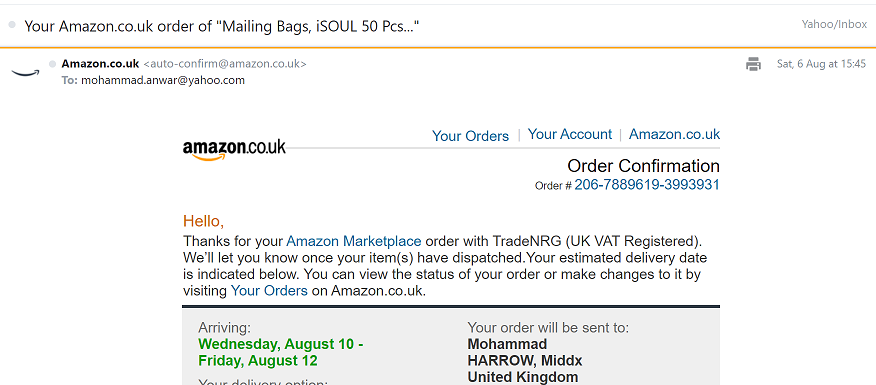This screenshot has height=385, width=876.
Task: Click the Yahoo/Inbox folder label
Action: pos(834,24)
